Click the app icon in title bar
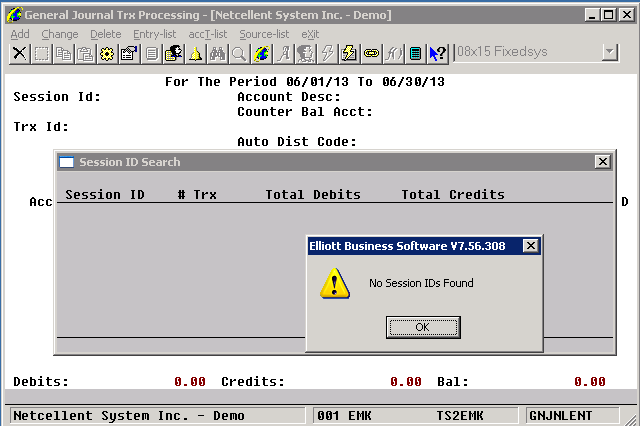 (14, 15)
